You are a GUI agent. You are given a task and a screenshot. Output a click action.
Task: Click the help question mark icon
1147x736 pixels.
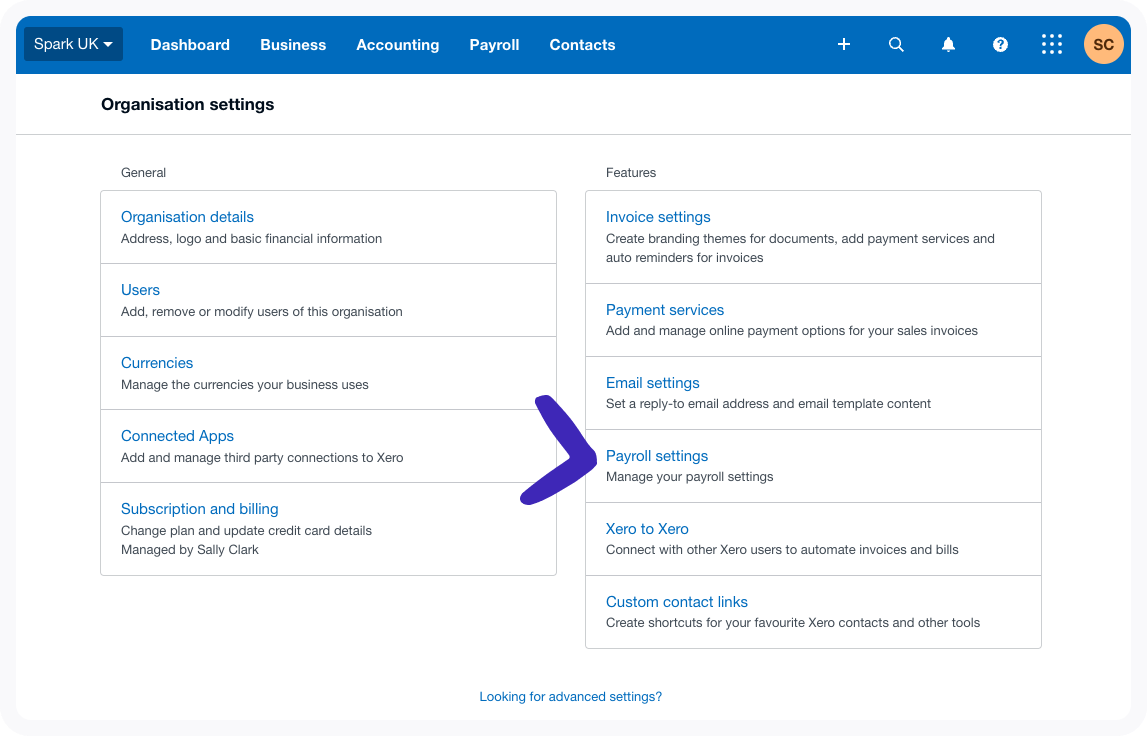1000,45
